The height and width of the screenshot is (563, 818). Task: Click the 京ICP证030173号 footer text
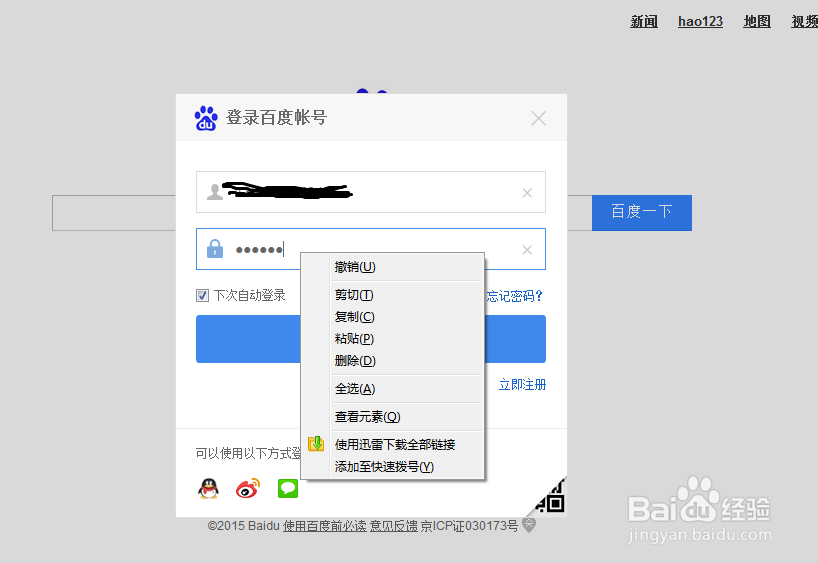click(x=469, y=526)
